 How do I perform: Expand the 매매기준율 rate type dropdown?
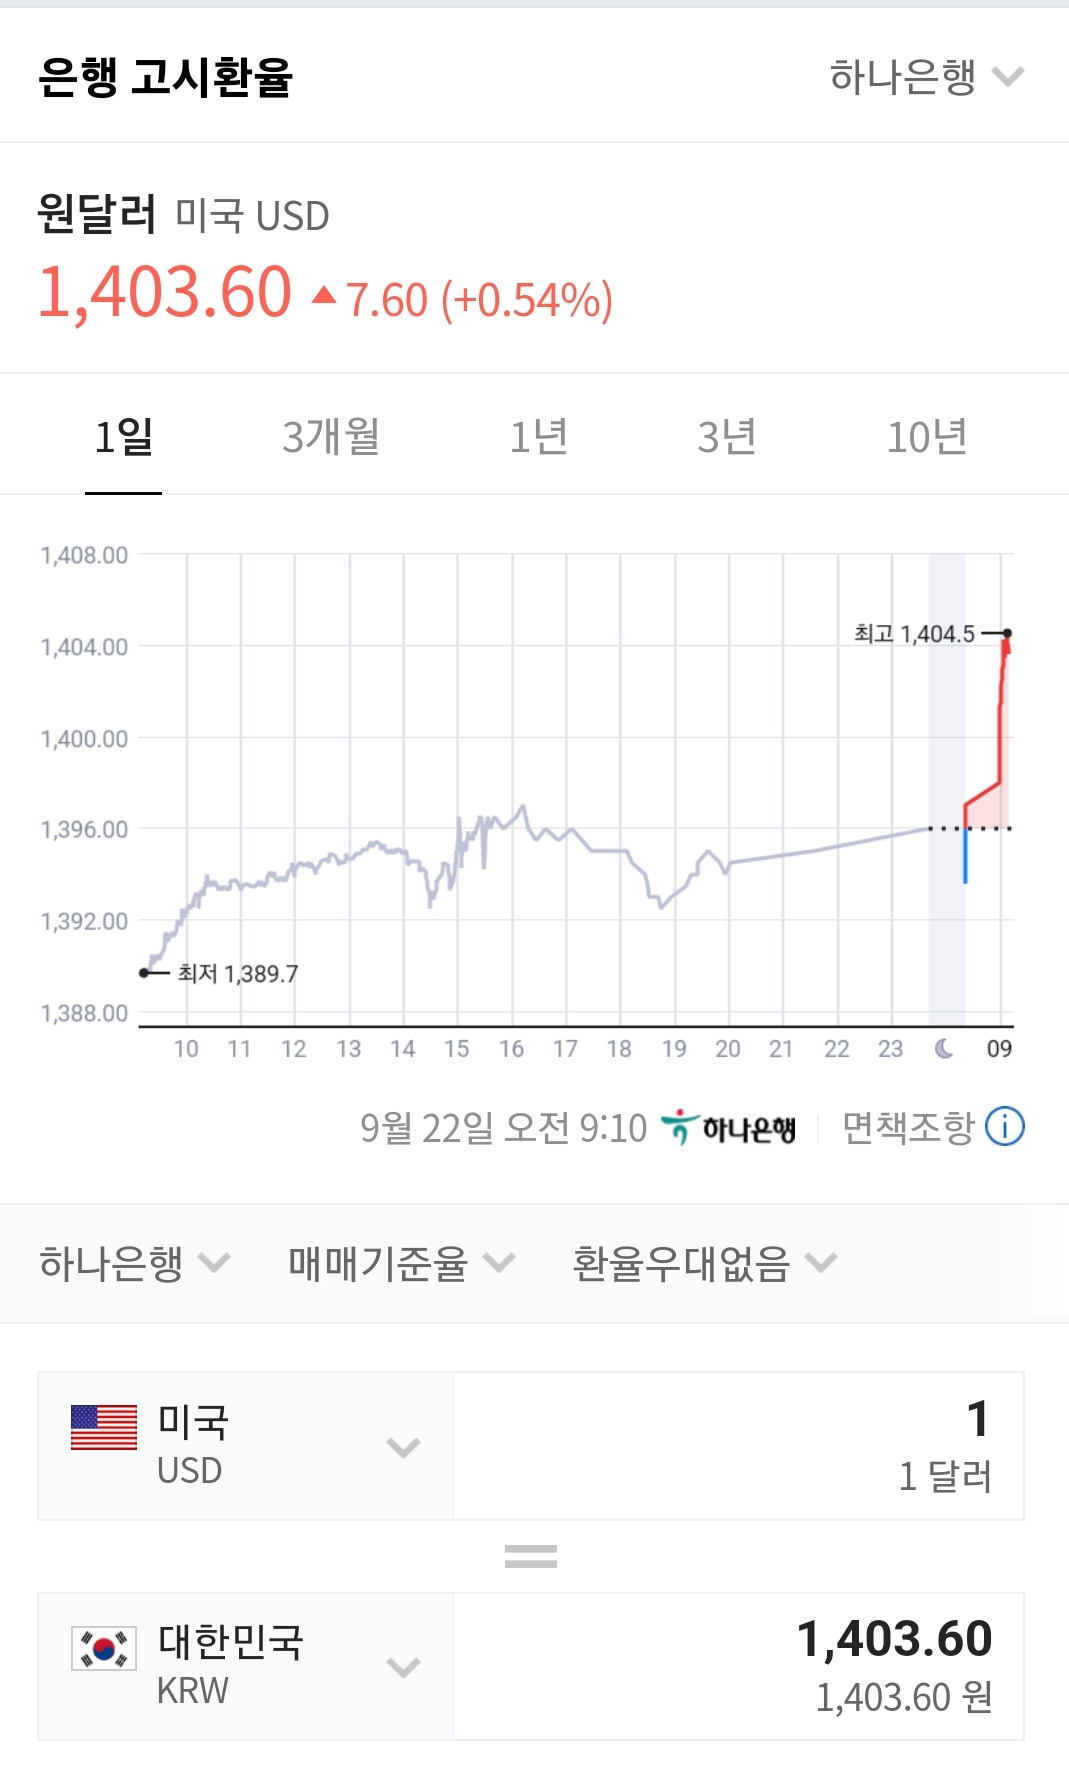click(401, 1263)
